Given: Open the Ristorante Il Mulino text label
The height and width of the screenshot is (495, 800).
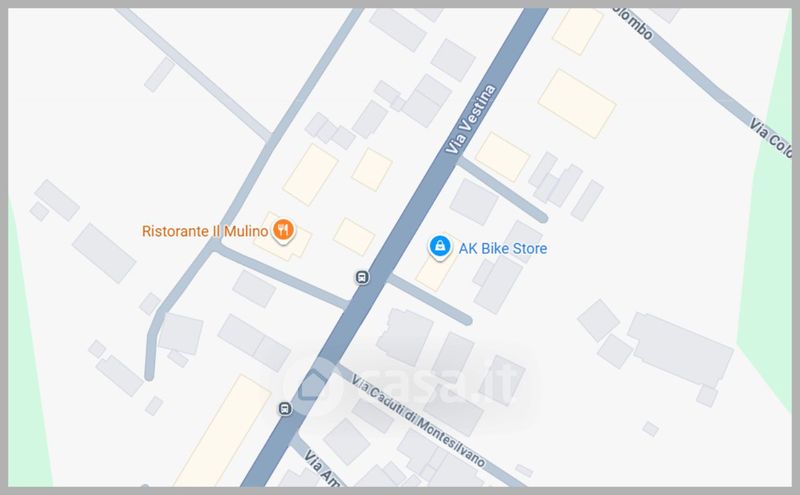Looking at the screenshot, I should pos(205,231).
